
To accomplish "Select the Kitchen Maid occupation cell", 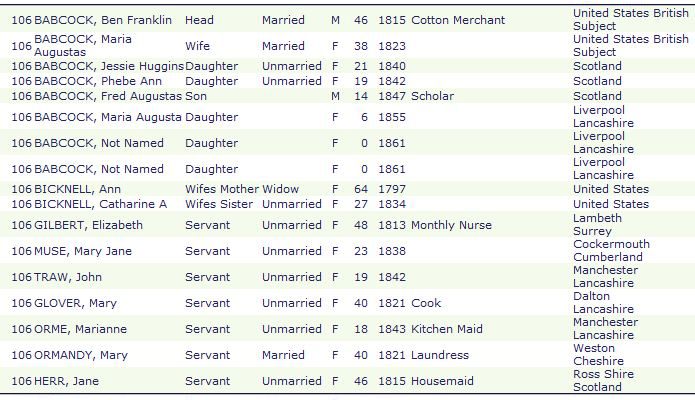I will click(447, 329).
